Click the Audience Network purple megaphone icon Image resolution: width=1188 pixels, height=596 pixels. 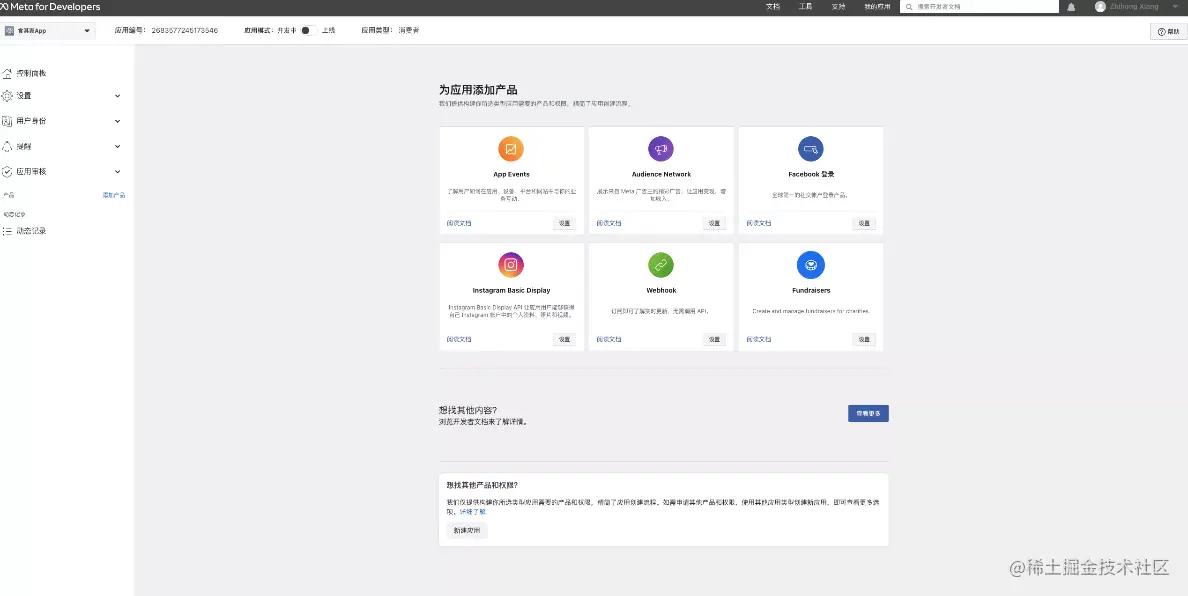[x=661, y=148]
